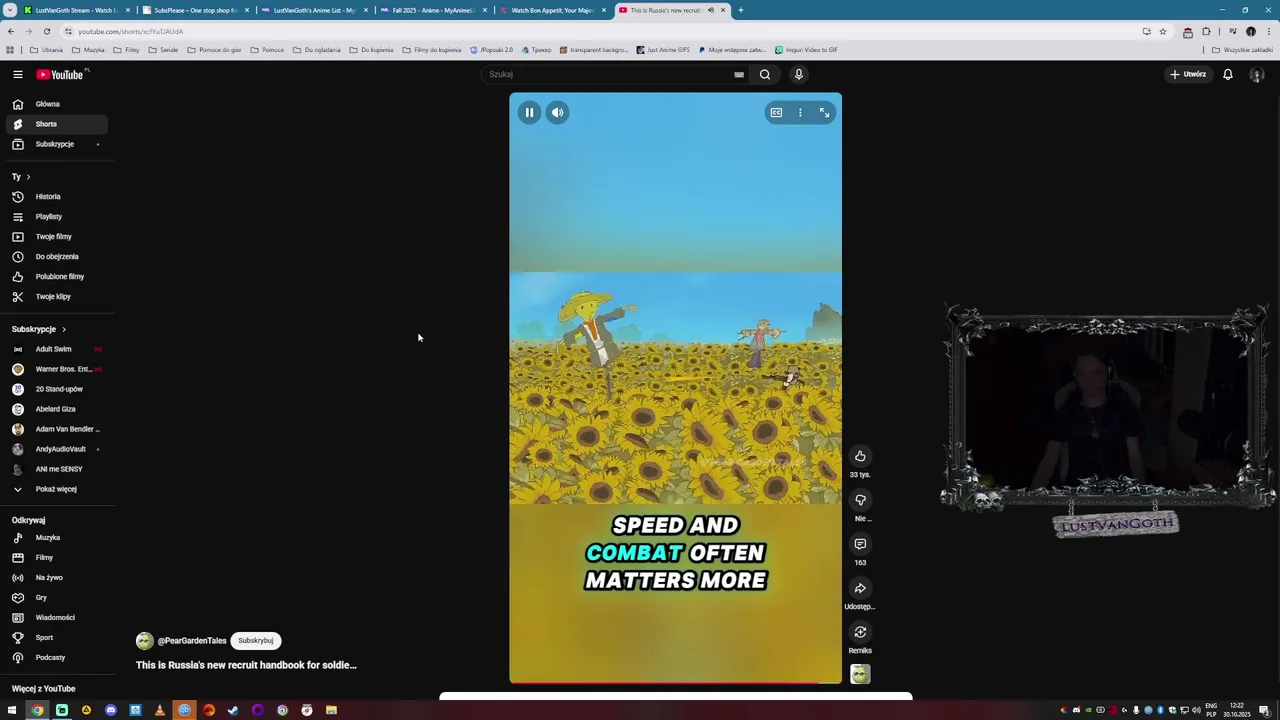Open the comments with 163 replies
This screenshot has width=1280, height=720.
tap(860, 544)
